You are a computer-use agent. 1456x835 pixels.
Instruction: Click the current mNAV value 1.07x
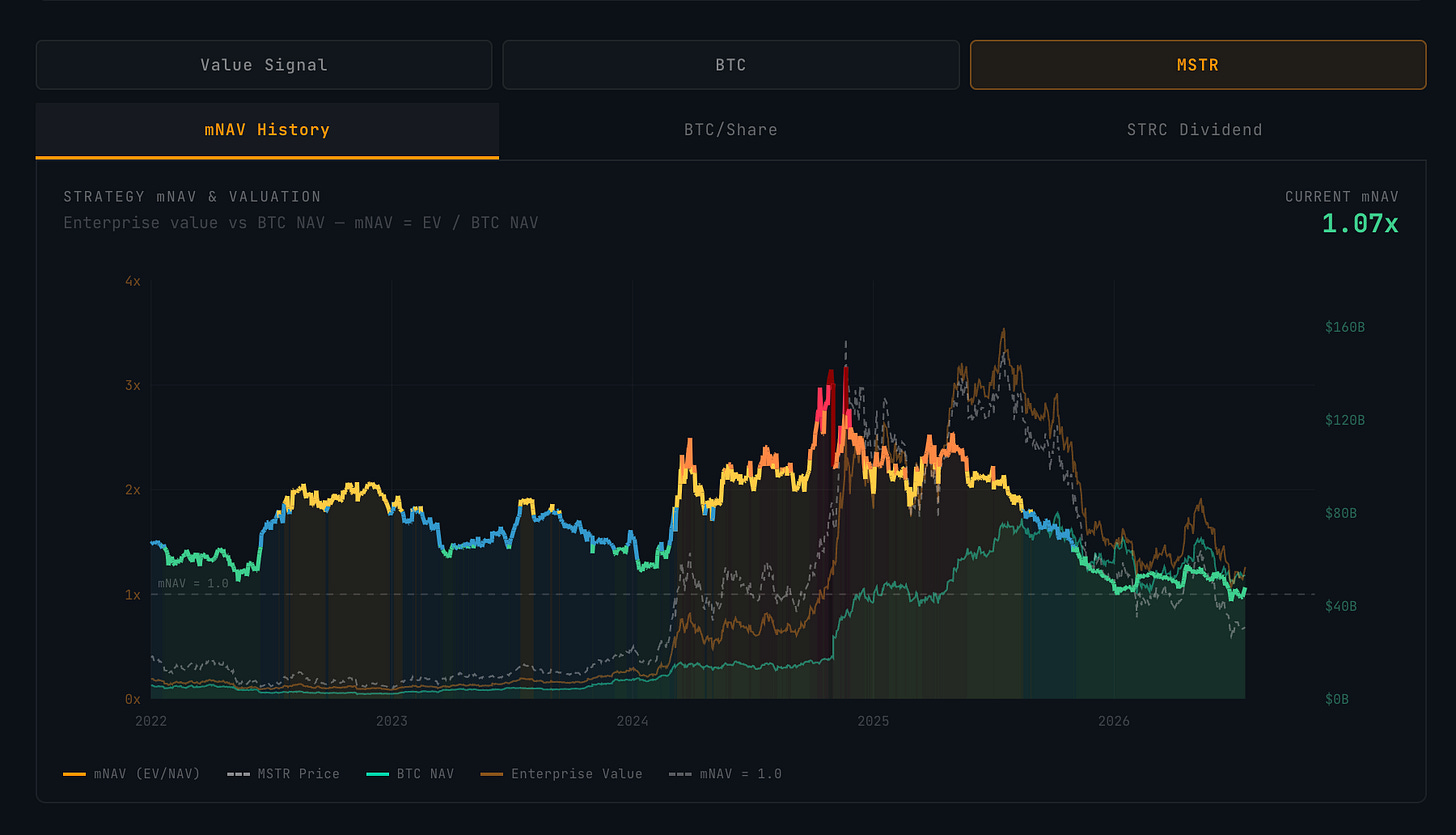coord(1360,223)
